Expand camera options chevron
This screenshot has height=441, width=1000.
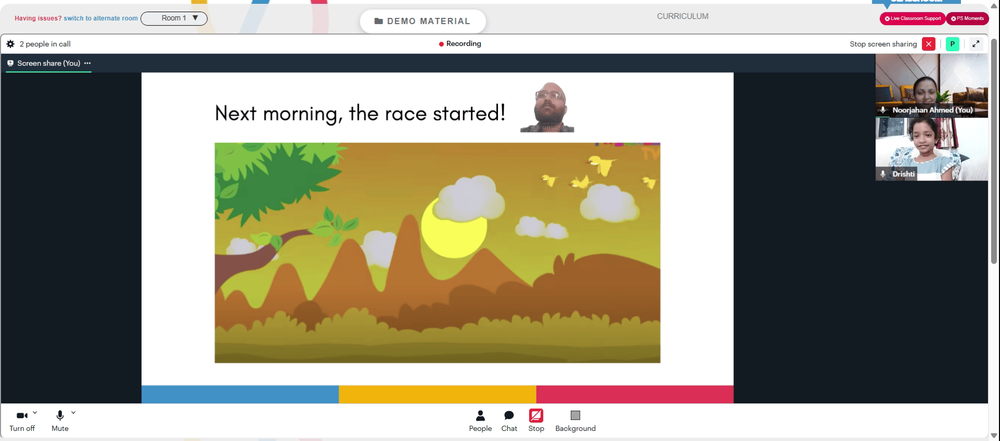[x=35, y=413]
